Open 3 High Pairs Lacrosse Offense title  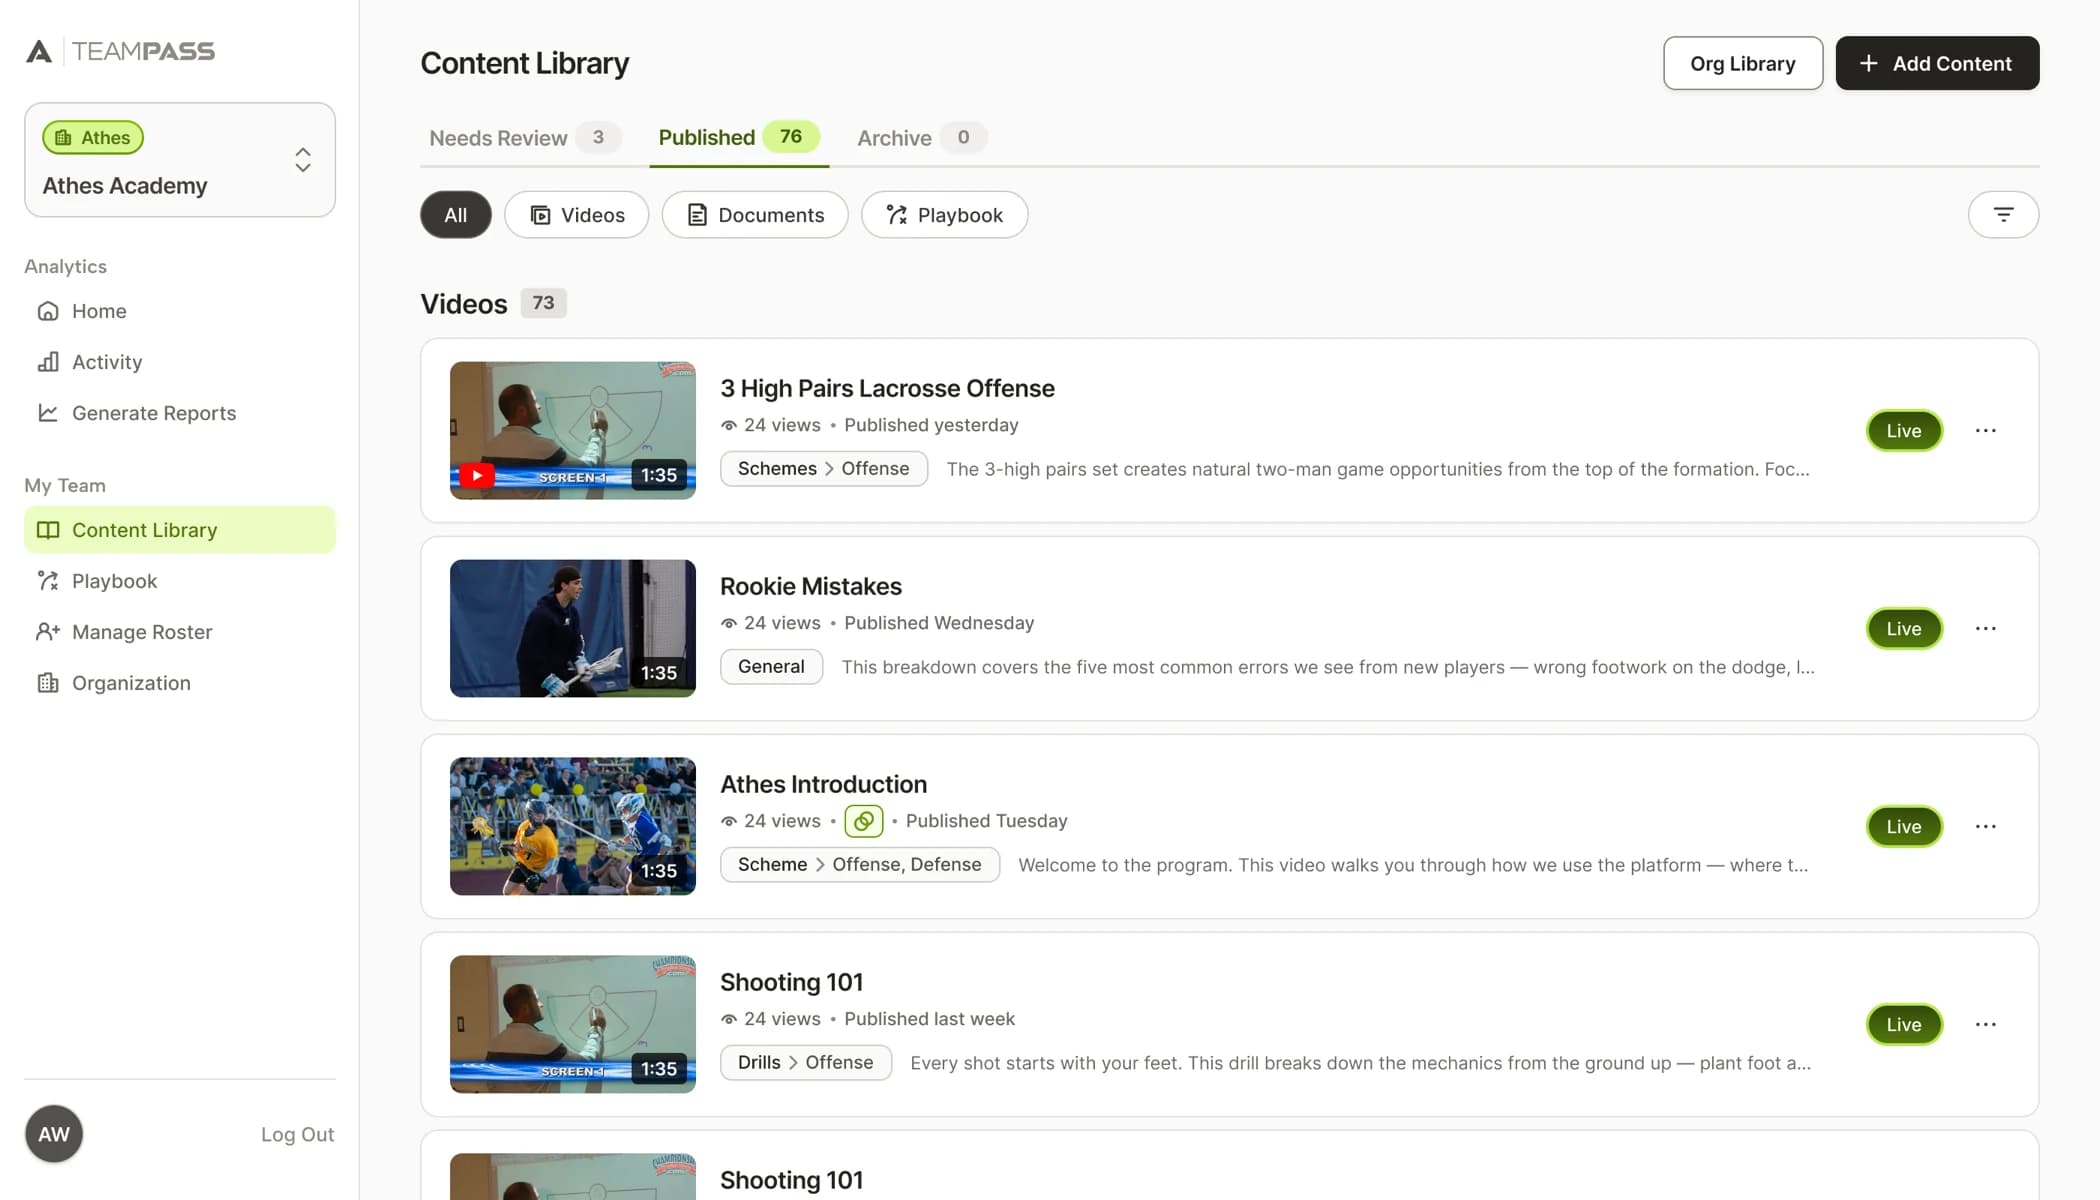point(887,388)
